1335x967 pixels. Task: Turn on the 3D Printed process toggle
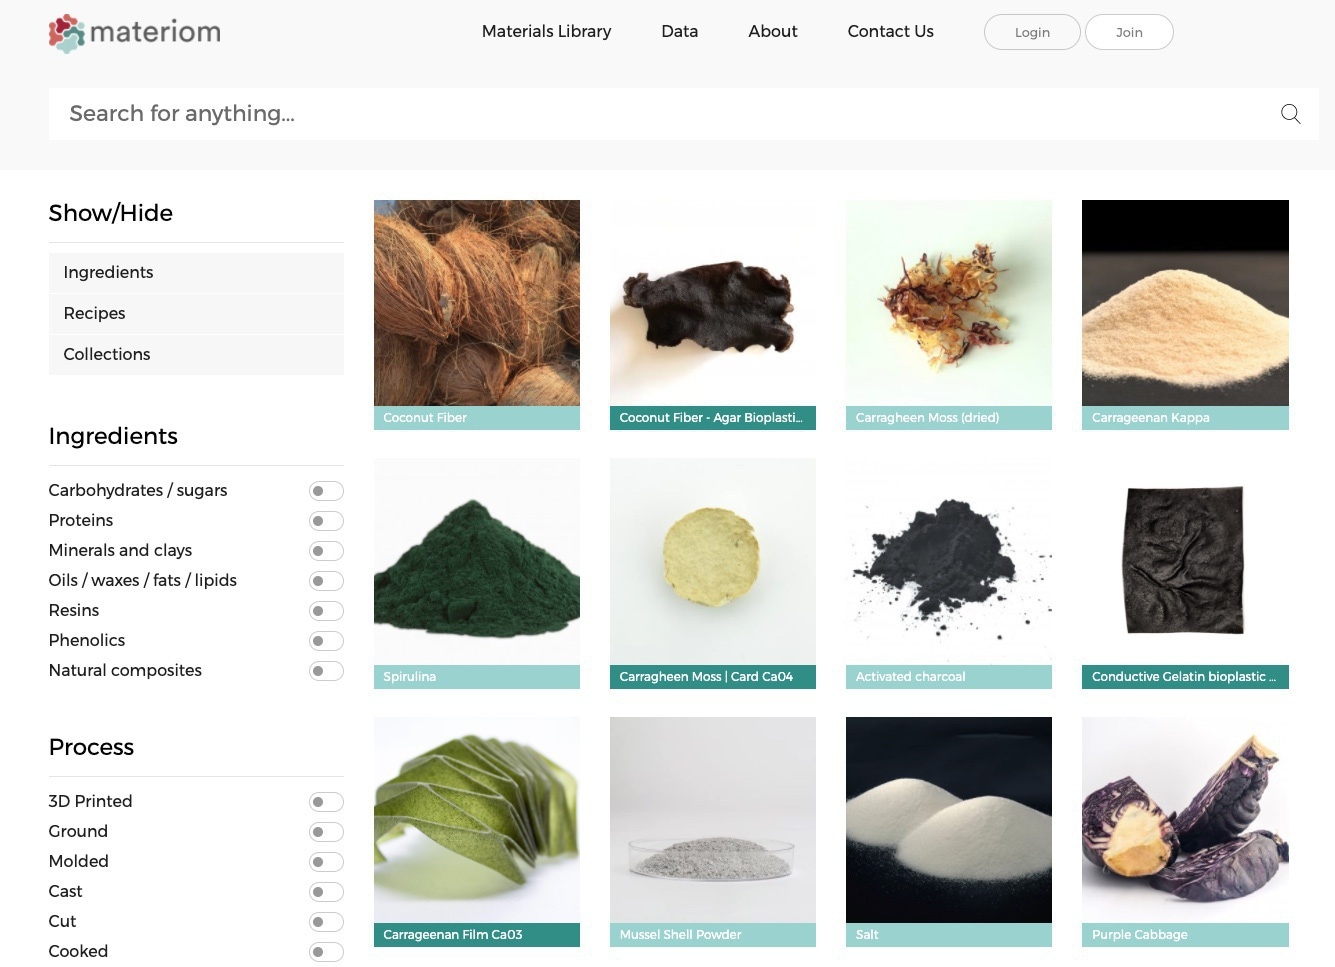(x=325, y=802)
